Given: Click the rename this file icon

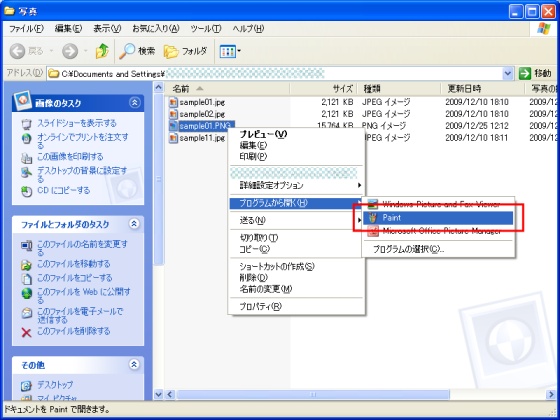Looking at the screenshot, I should [x=27, y=246].
